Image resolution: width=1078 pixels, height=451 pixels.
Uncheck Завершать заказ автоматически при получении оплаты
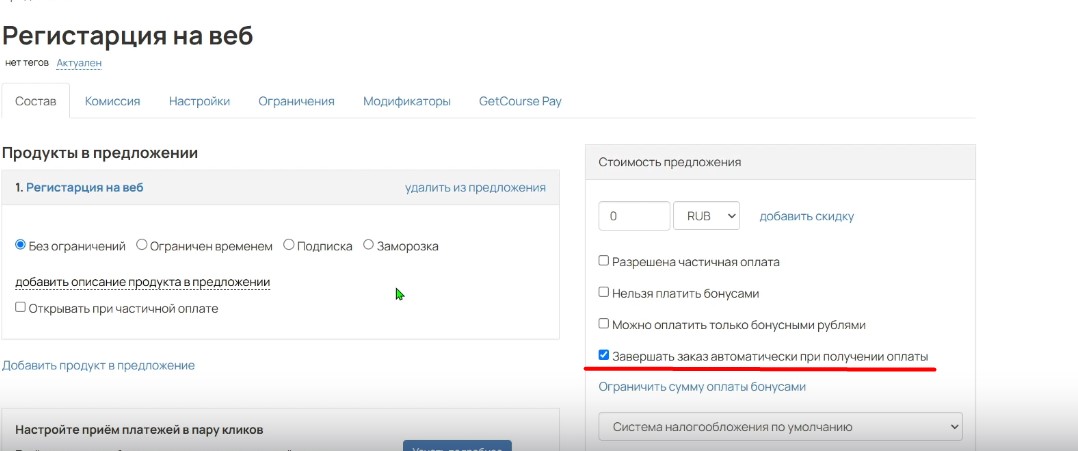(604, 355)
